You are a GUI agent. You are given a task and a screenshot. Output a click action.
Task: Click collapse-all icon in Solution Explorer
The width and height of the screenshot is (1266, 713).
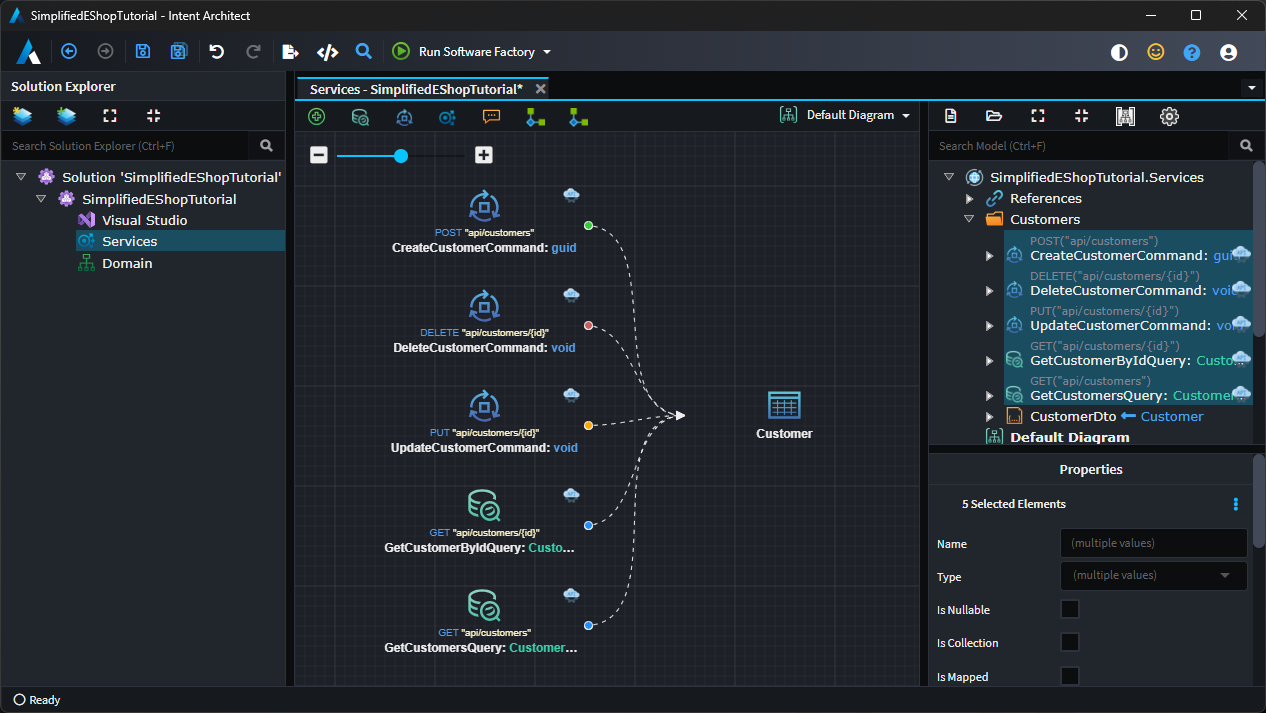tap(153, 116)
